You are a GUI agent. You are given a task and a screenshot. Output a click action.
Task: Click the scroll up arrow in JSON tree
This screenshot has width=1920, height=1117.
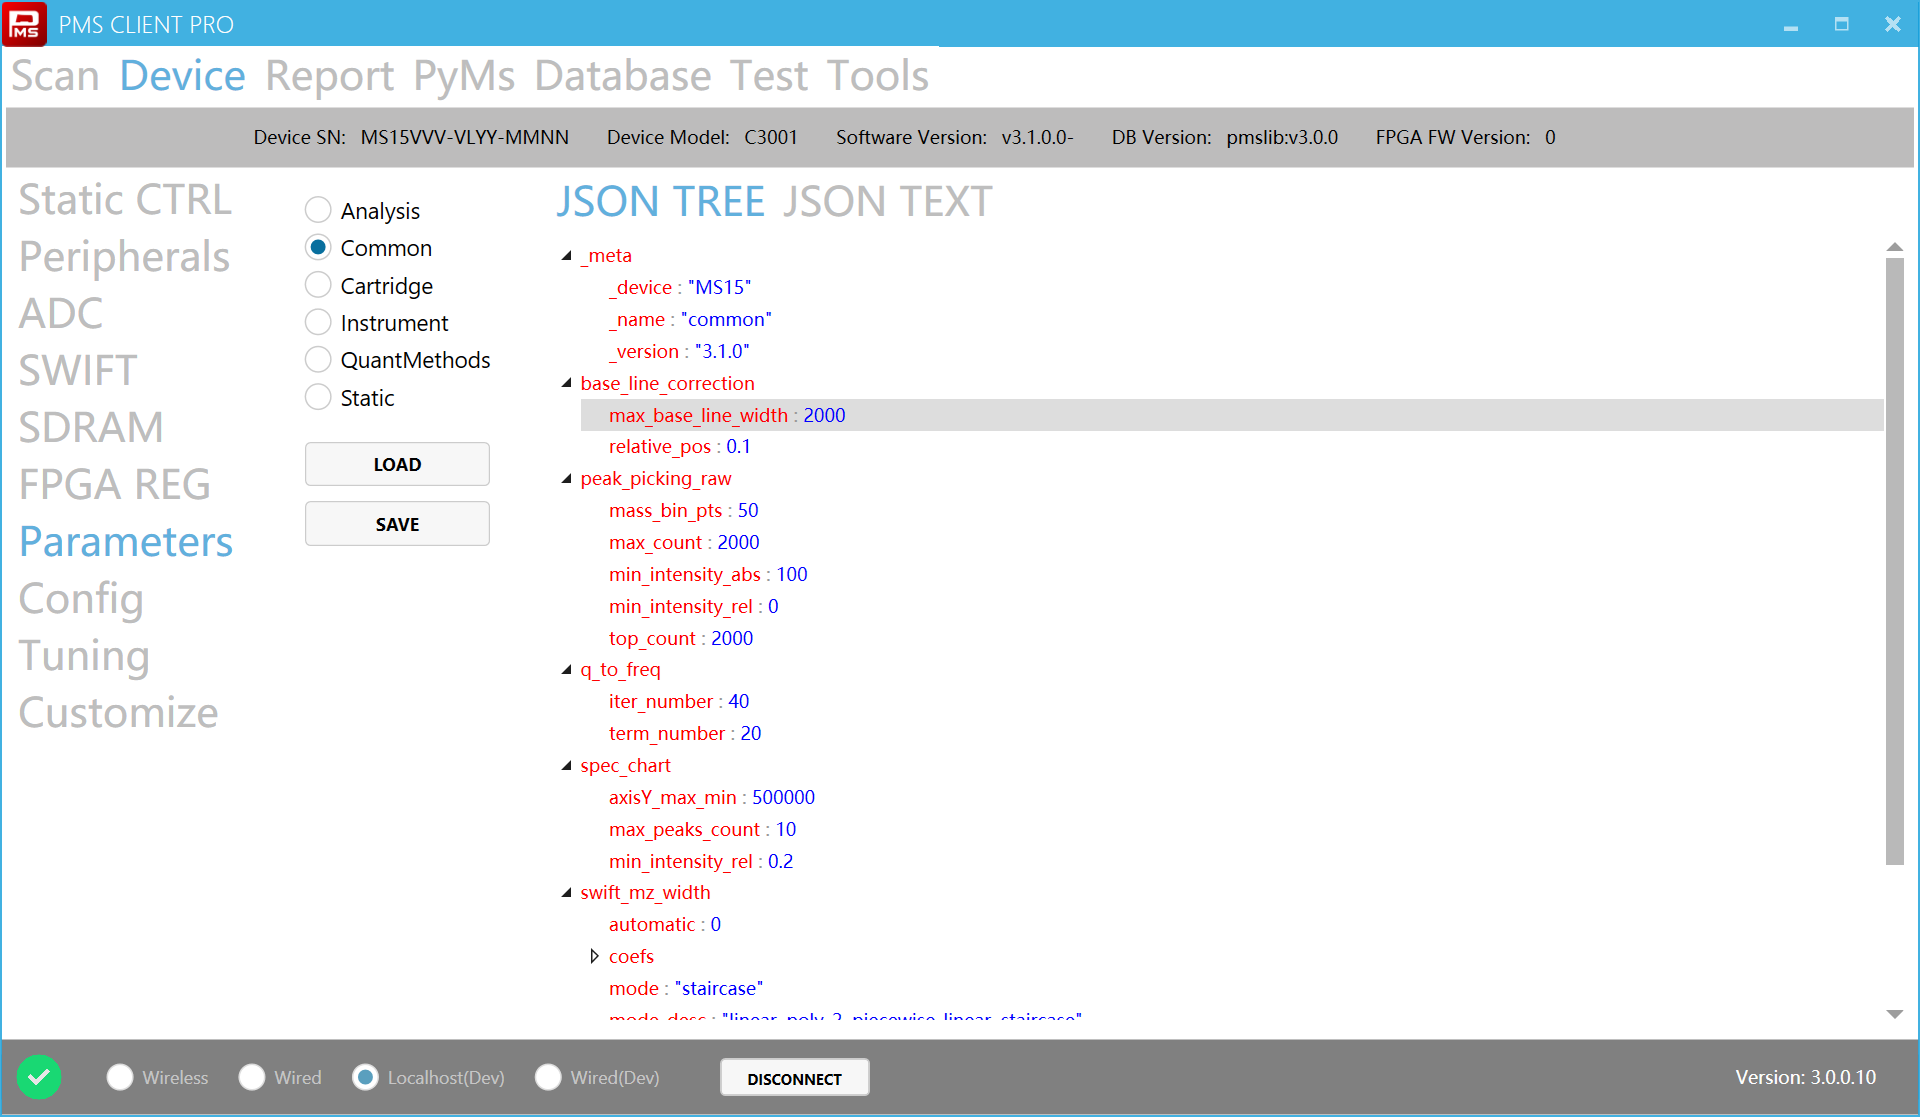1894,246
